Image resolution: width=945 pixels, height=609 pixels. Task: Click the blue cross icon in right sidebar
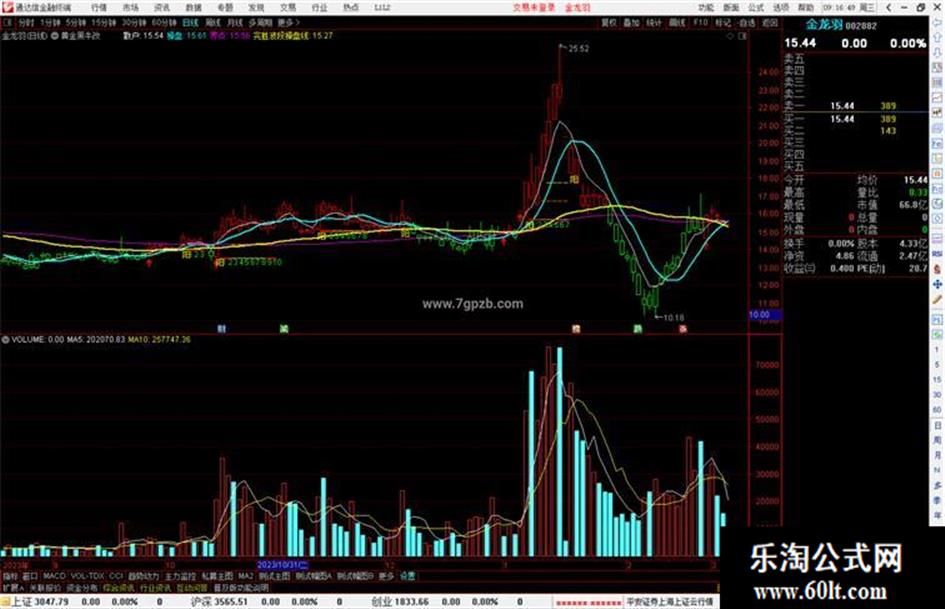937,283
